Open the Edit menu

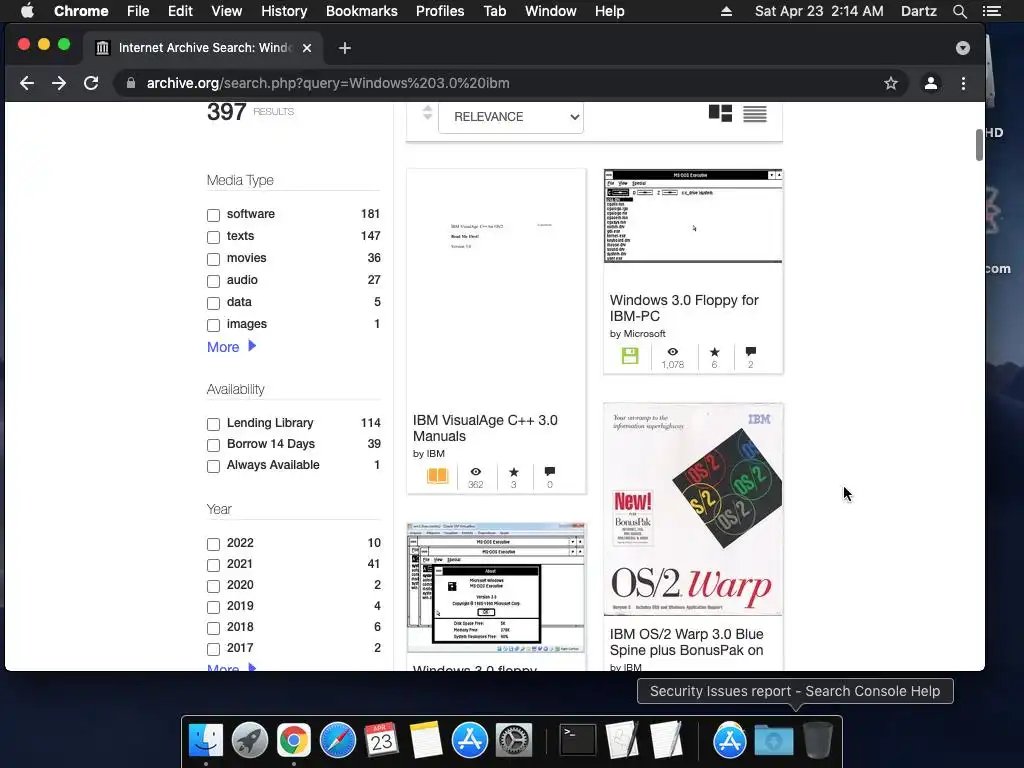click(x=180, y=11)
